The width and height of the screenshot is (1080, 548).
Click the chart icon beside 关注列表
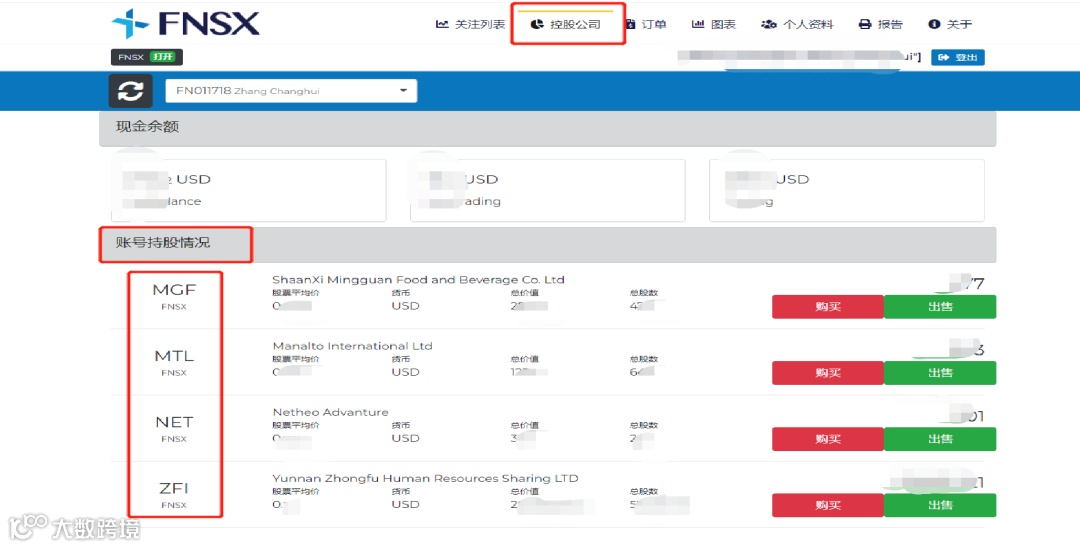(442, 24)
